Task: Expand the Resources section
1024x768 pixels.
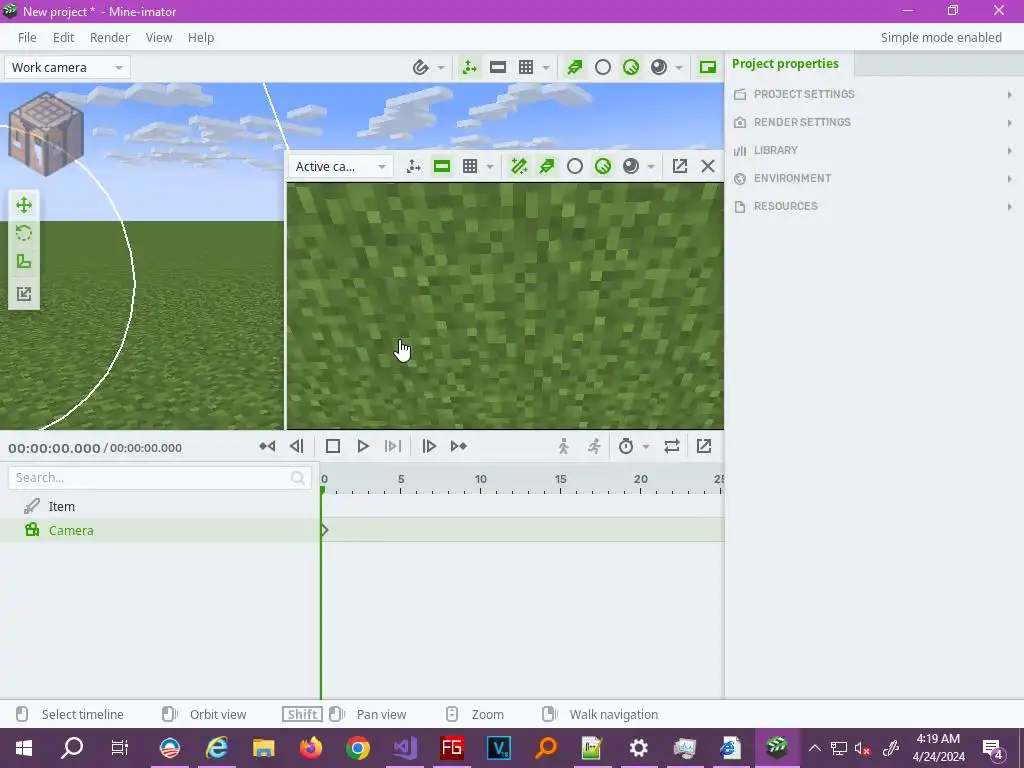Action: point(874,206)
